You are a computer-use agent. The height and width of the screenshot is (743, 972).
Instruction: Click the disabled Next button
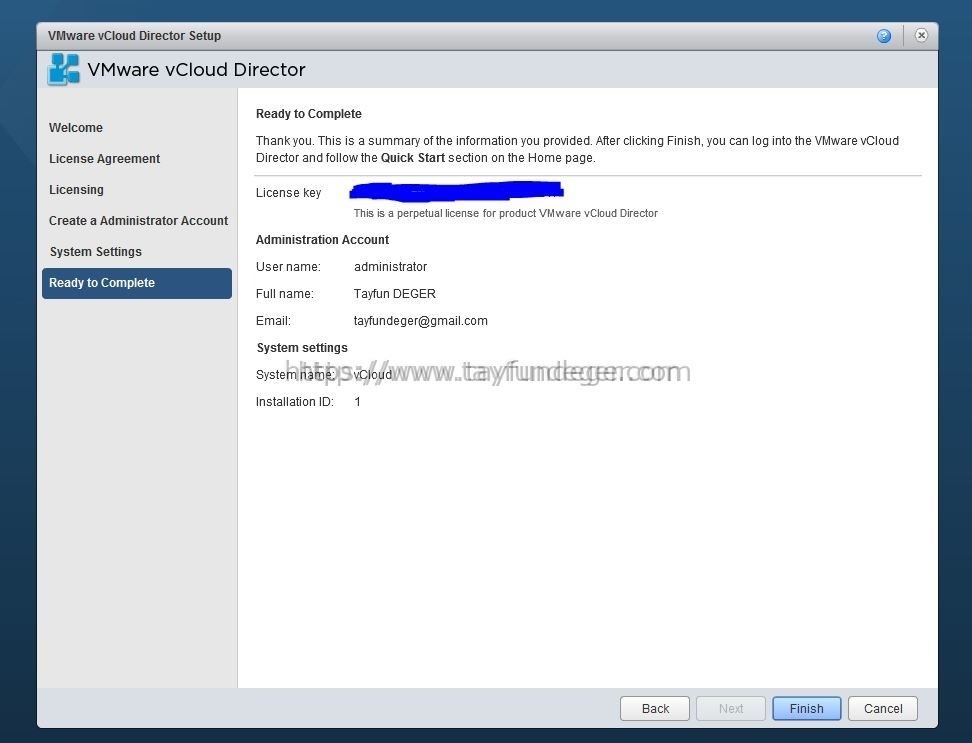731,708
